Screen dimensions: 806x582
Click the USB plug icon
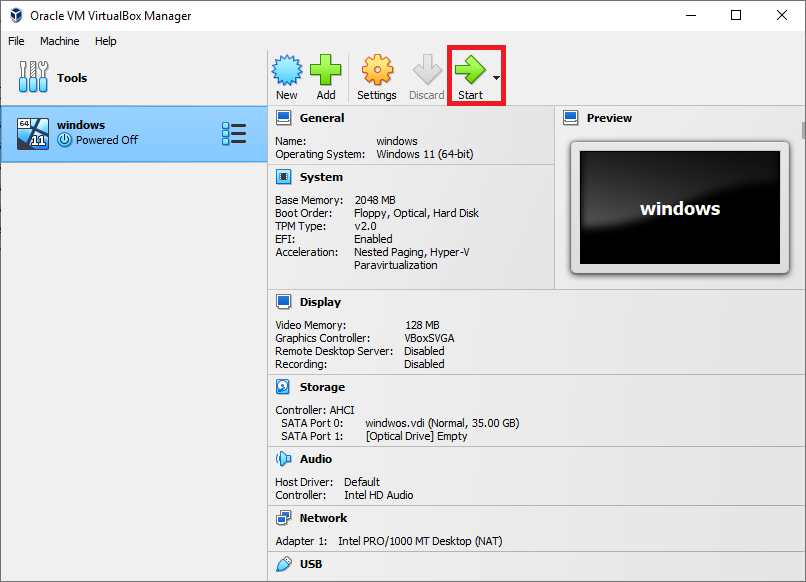pos(283,564)
